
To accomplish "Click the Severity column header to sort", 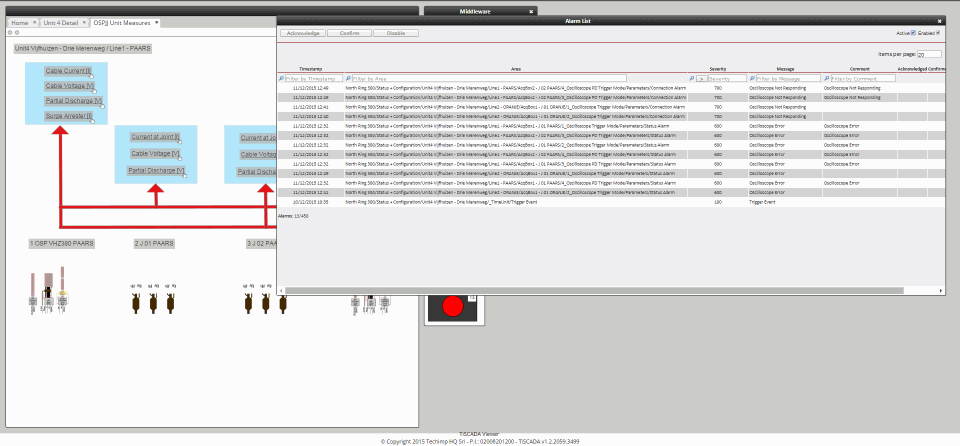I will point(717,68).
